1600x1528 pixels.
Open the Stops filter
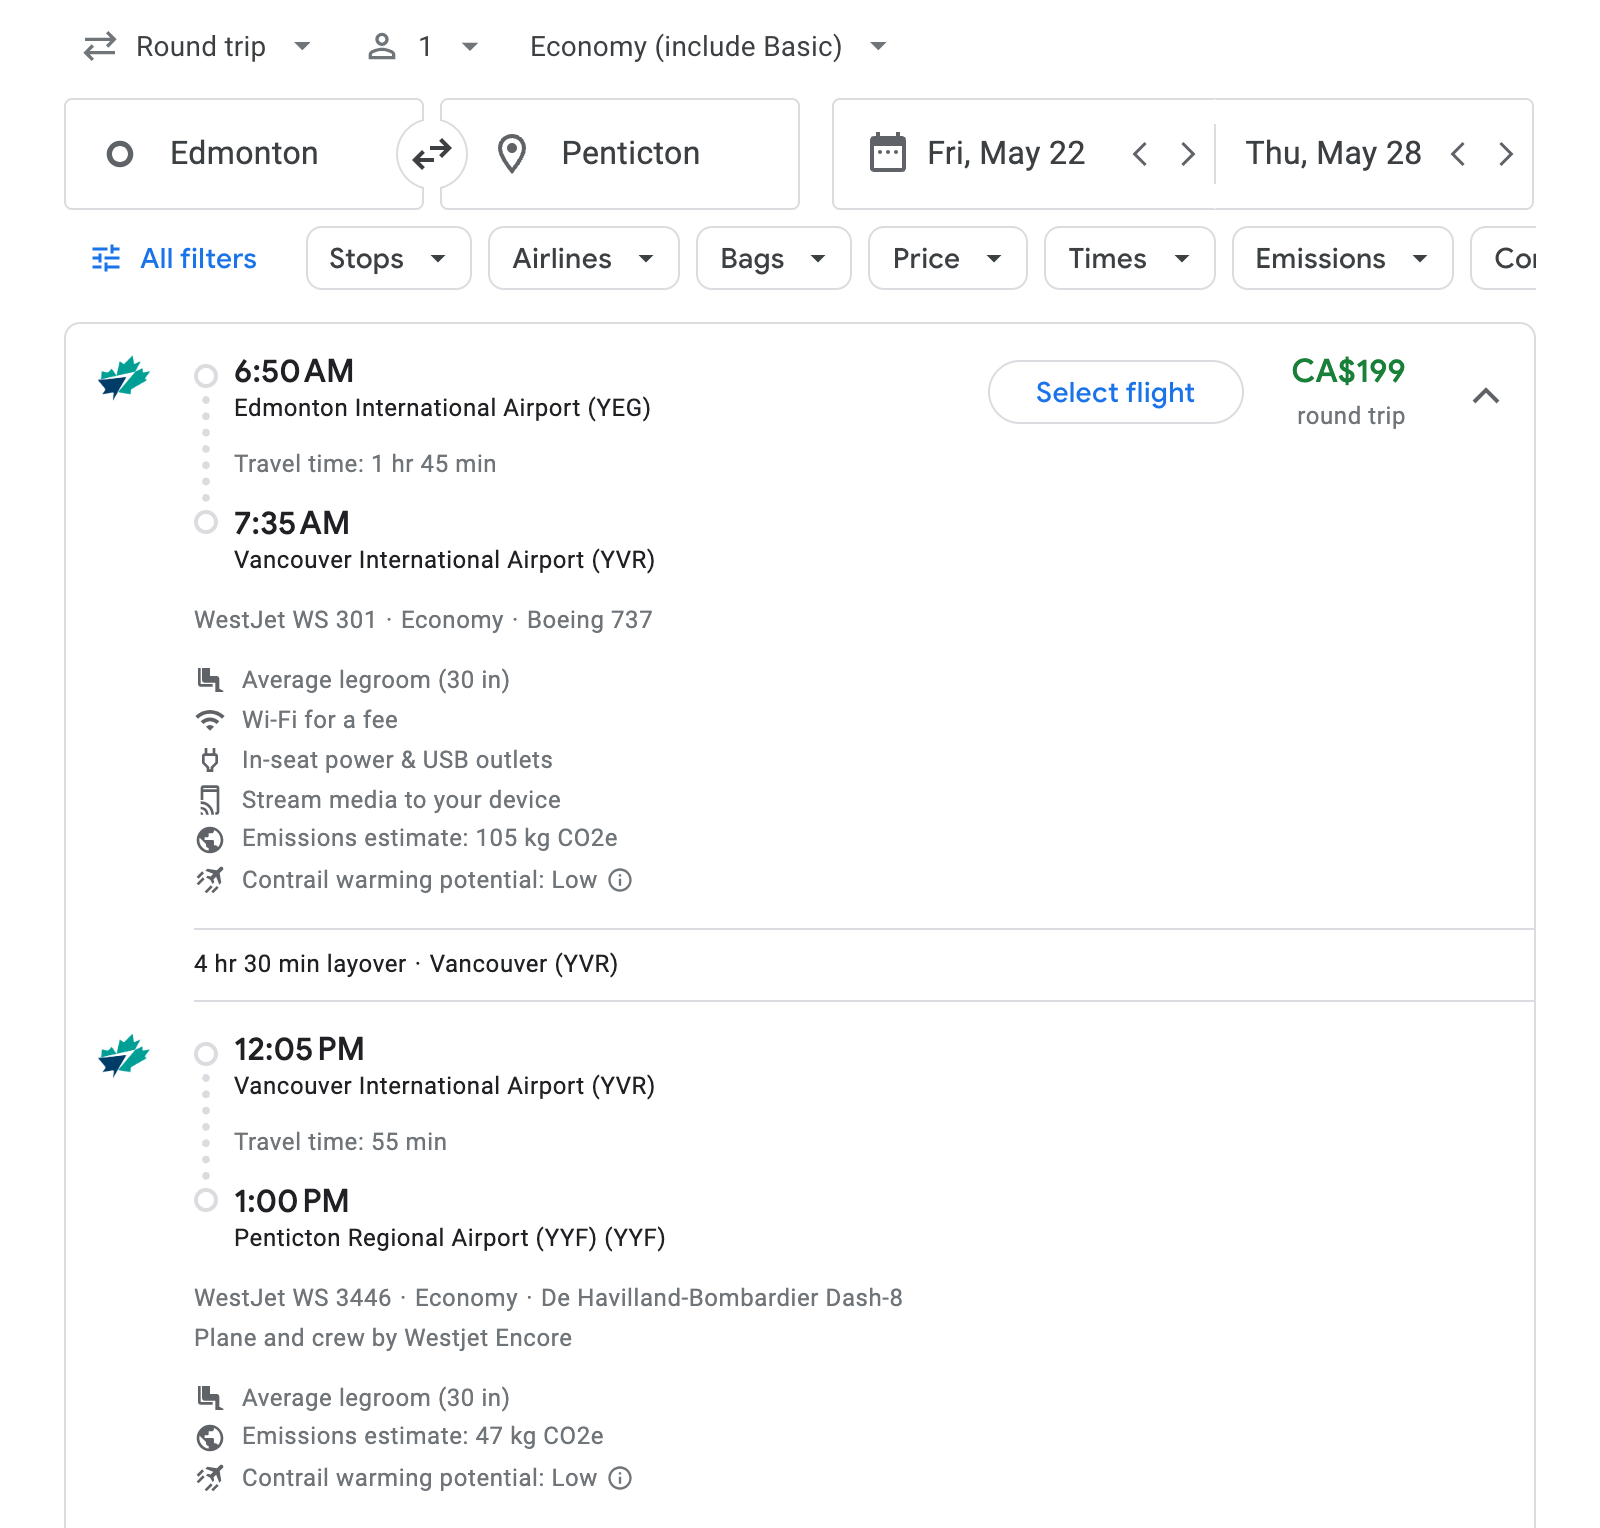388,259
